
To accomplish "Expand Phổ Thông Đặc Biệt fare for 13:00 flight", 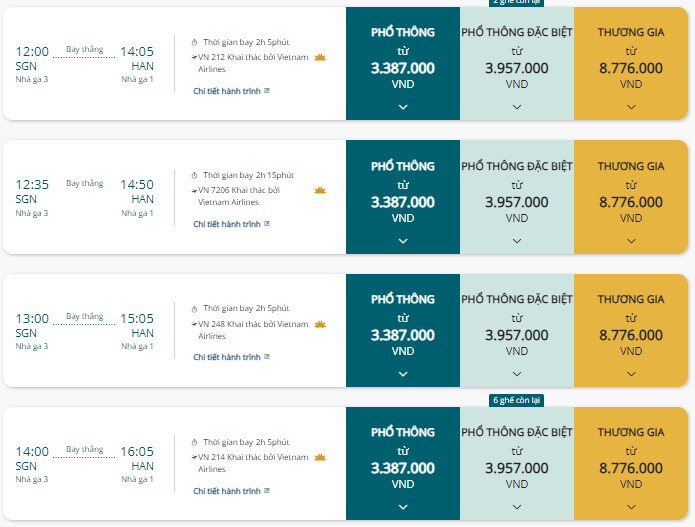I will (517, 373).
